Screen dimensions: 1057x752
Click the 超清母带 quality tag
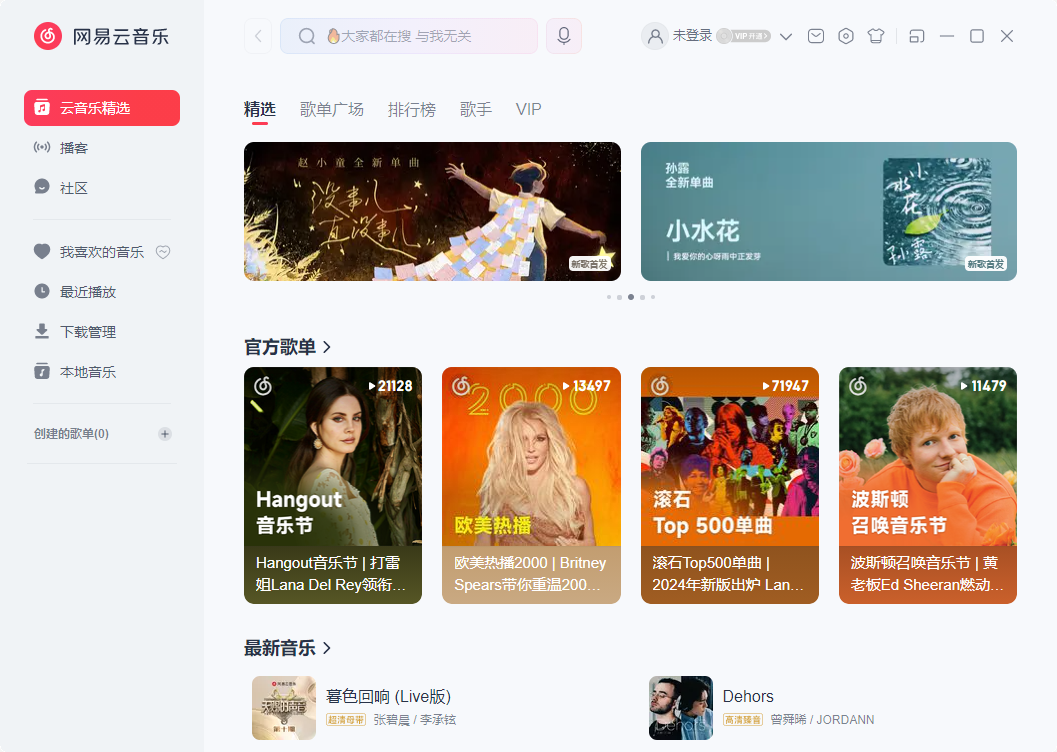point(346,720)
